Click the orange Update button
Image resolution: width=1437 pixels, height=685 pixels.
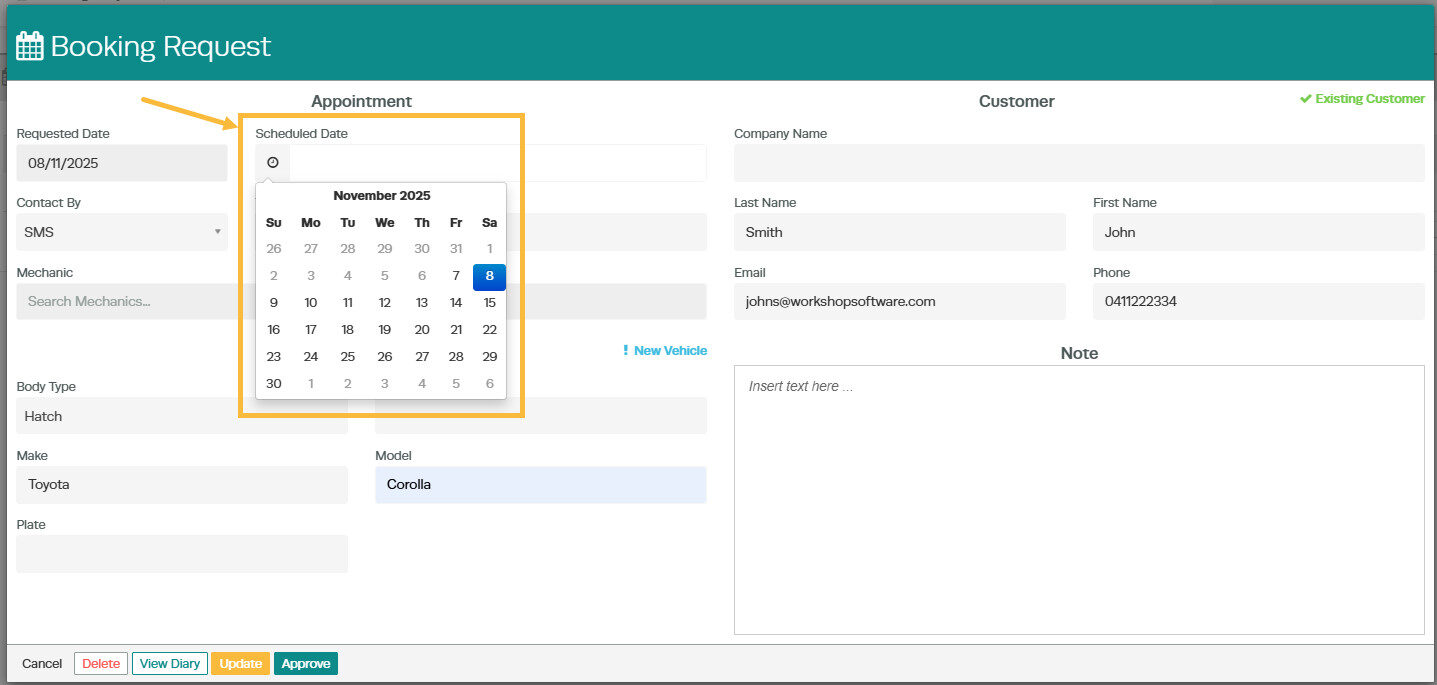(x=240, y=664)
